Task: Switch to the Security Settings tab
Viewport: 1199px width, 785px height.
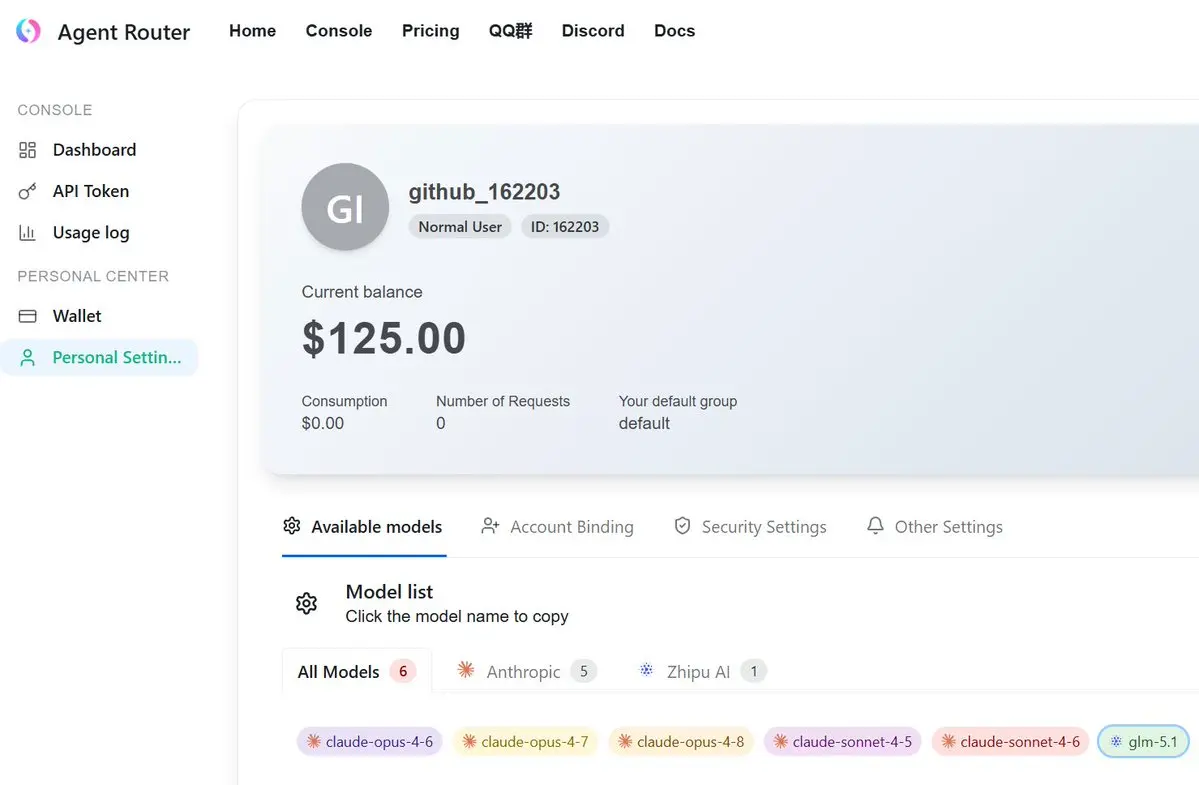Action: coord(750,527)
